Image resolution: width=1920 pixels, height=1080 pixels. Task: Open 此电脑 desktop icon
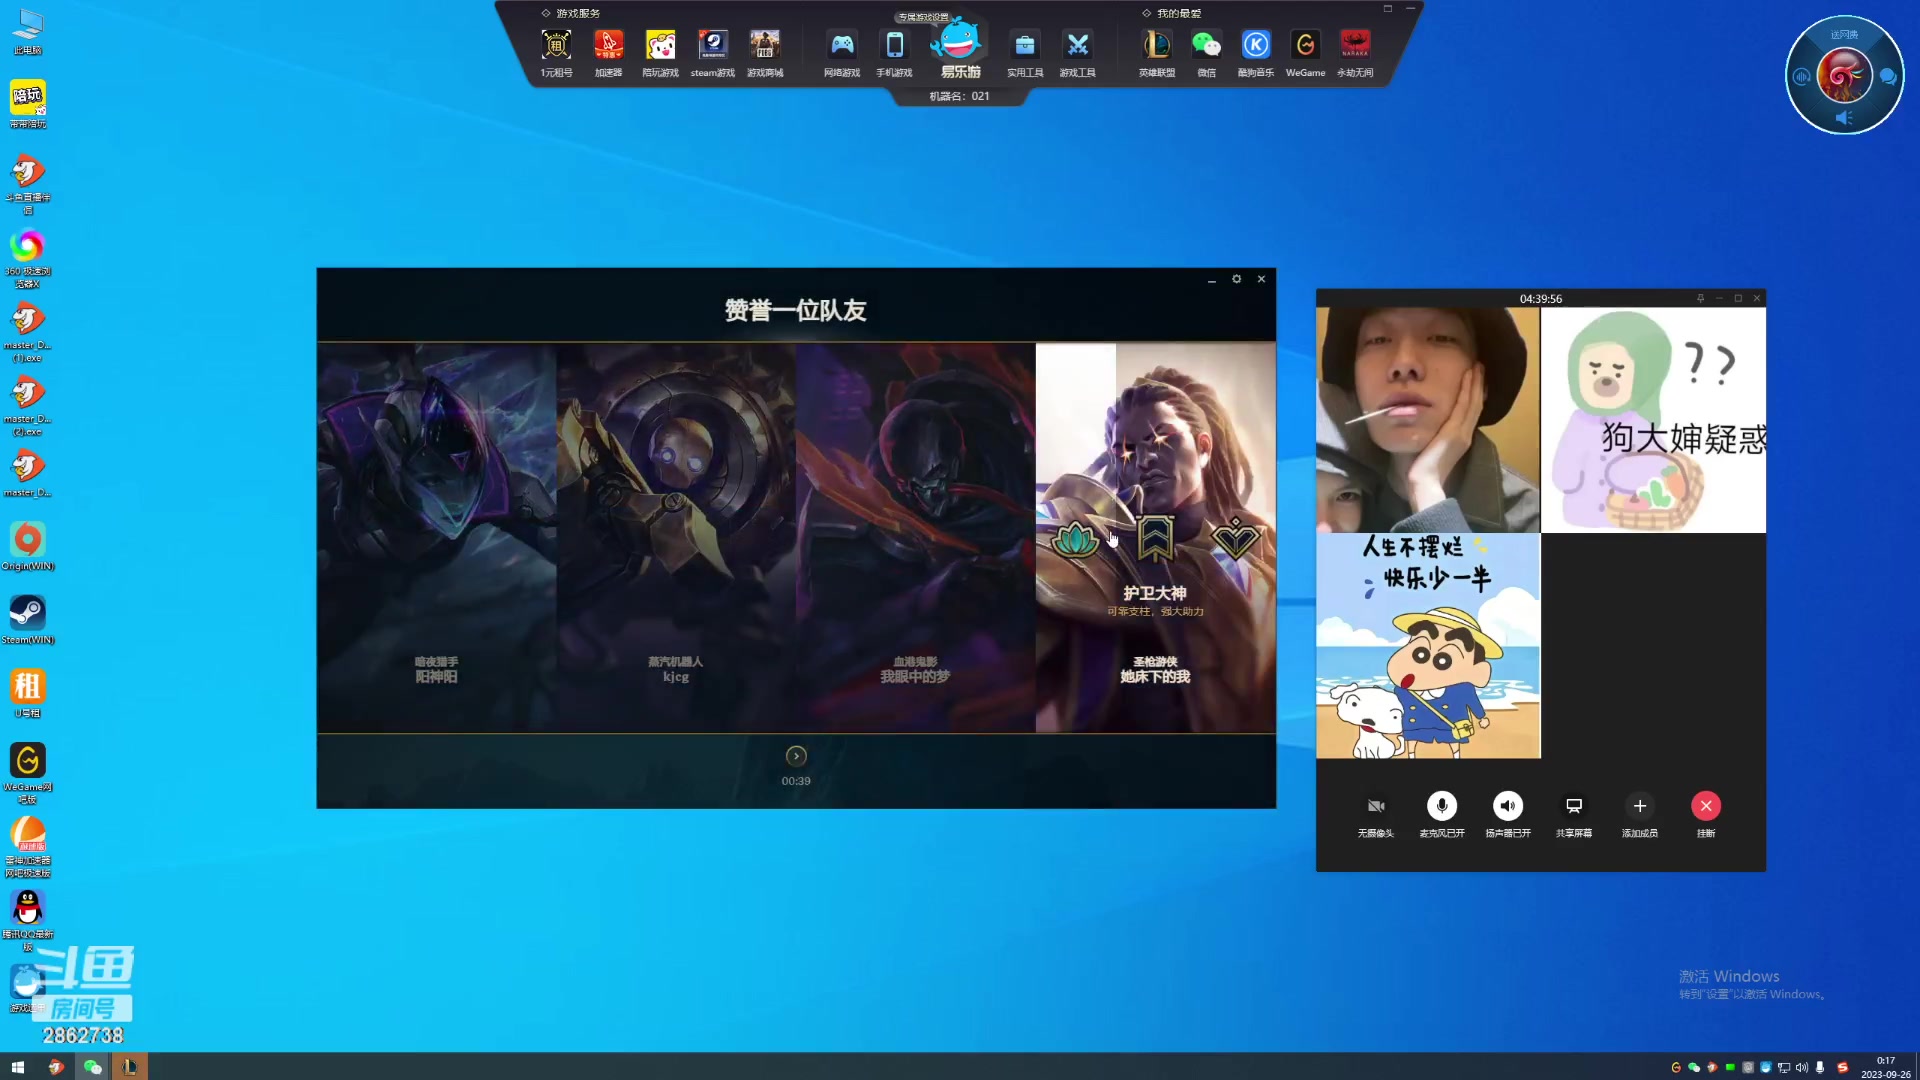pos(28,32)
